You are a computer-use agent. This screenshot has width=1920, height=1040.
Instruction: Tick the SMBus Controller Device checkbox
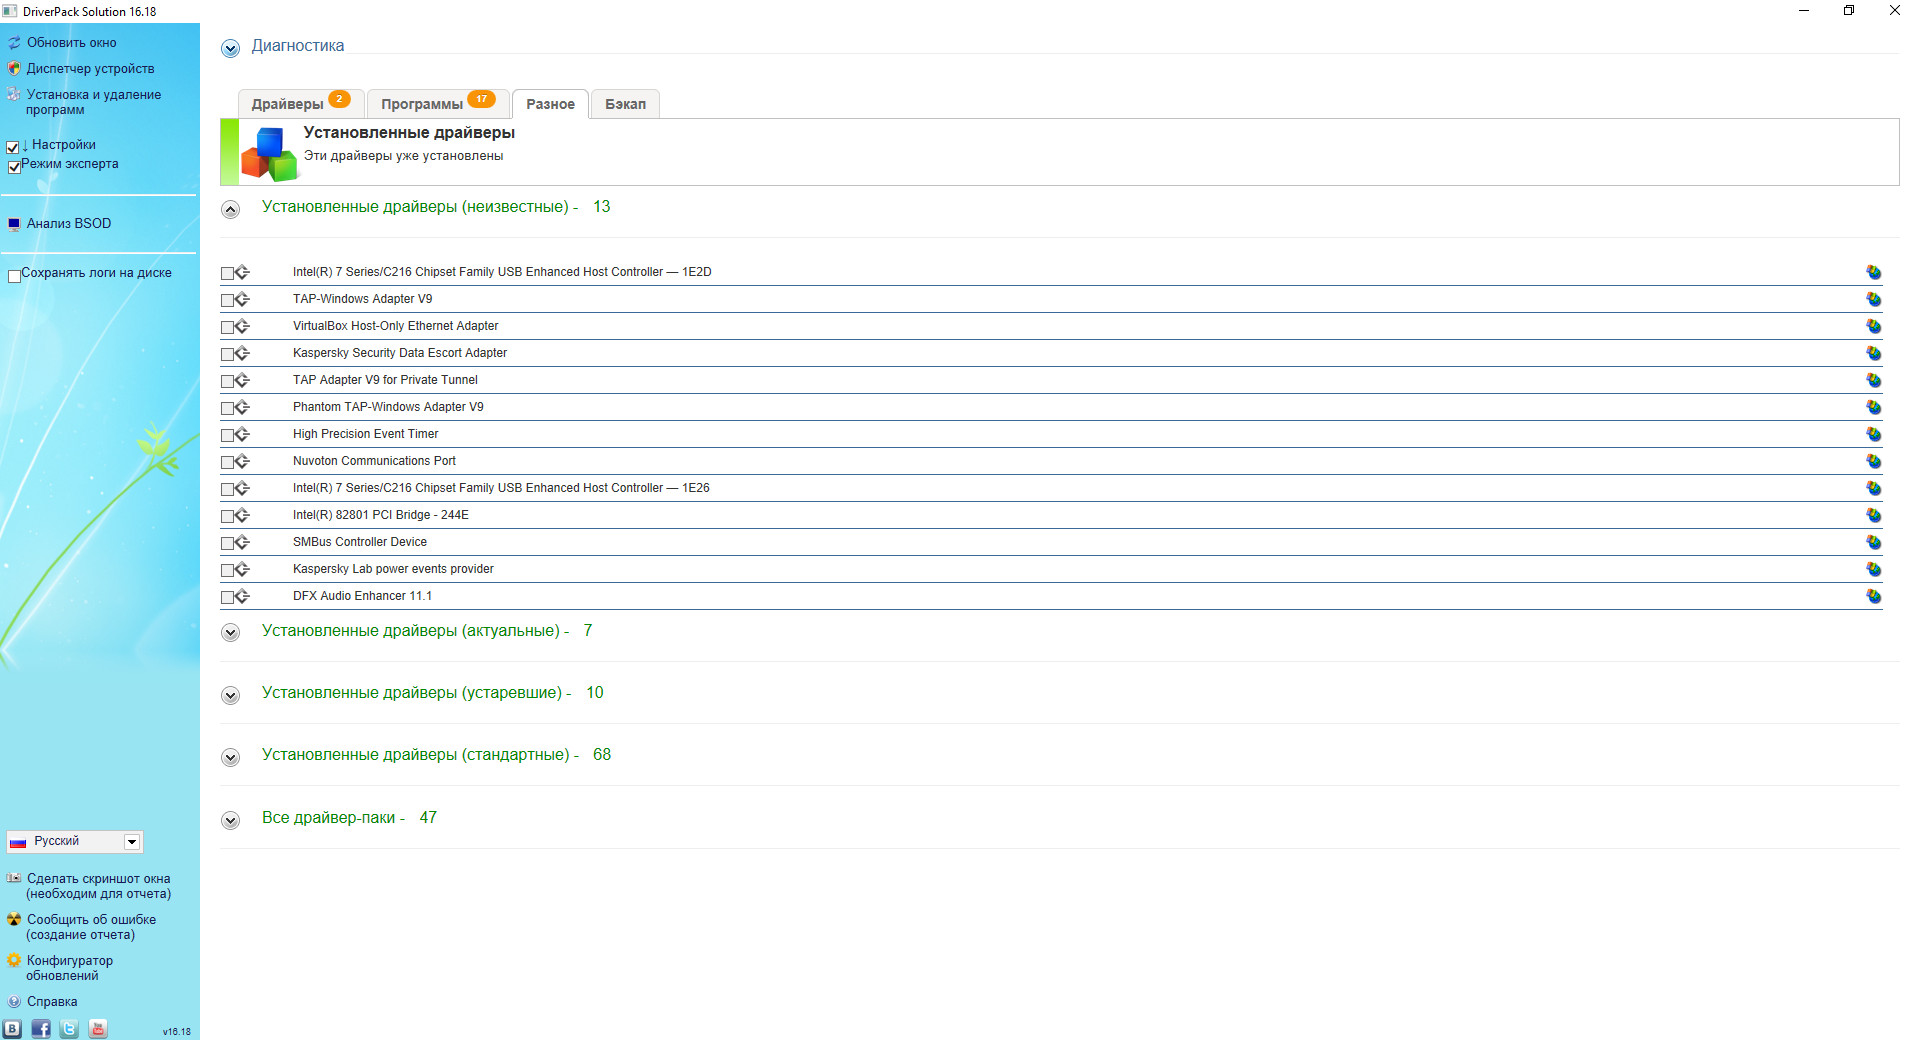click(227, 543)
